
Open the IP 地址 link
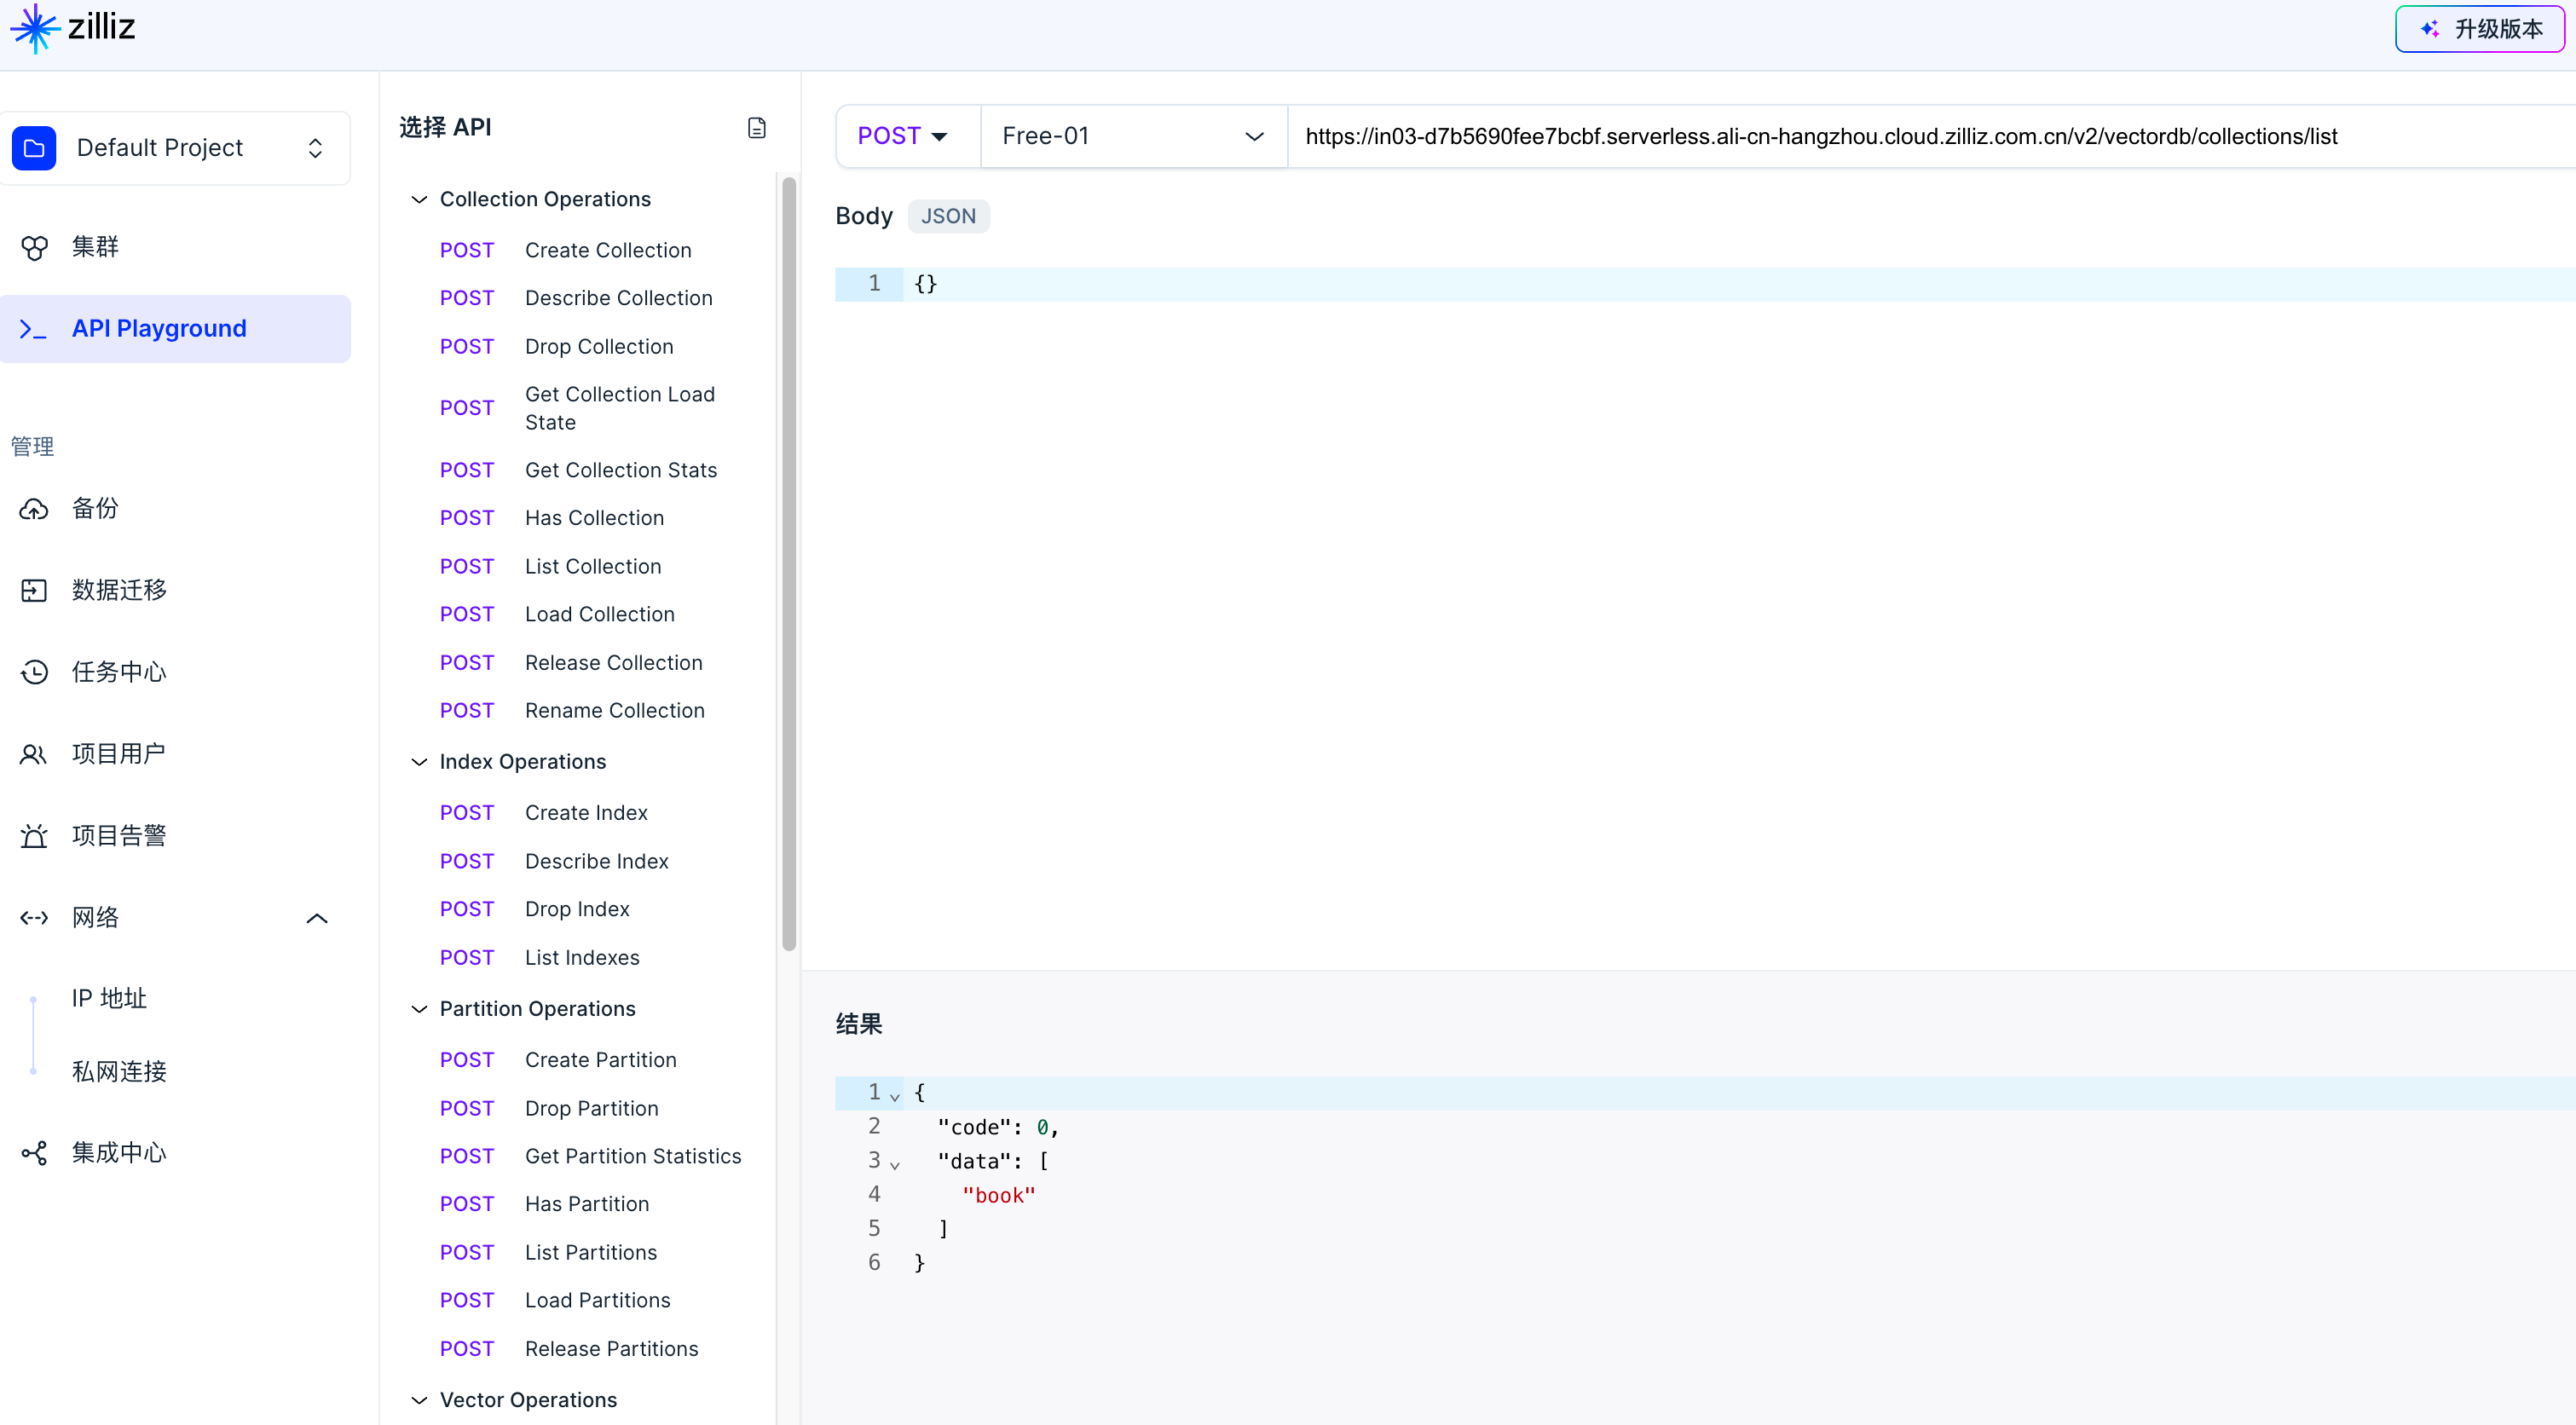[109, 998]
